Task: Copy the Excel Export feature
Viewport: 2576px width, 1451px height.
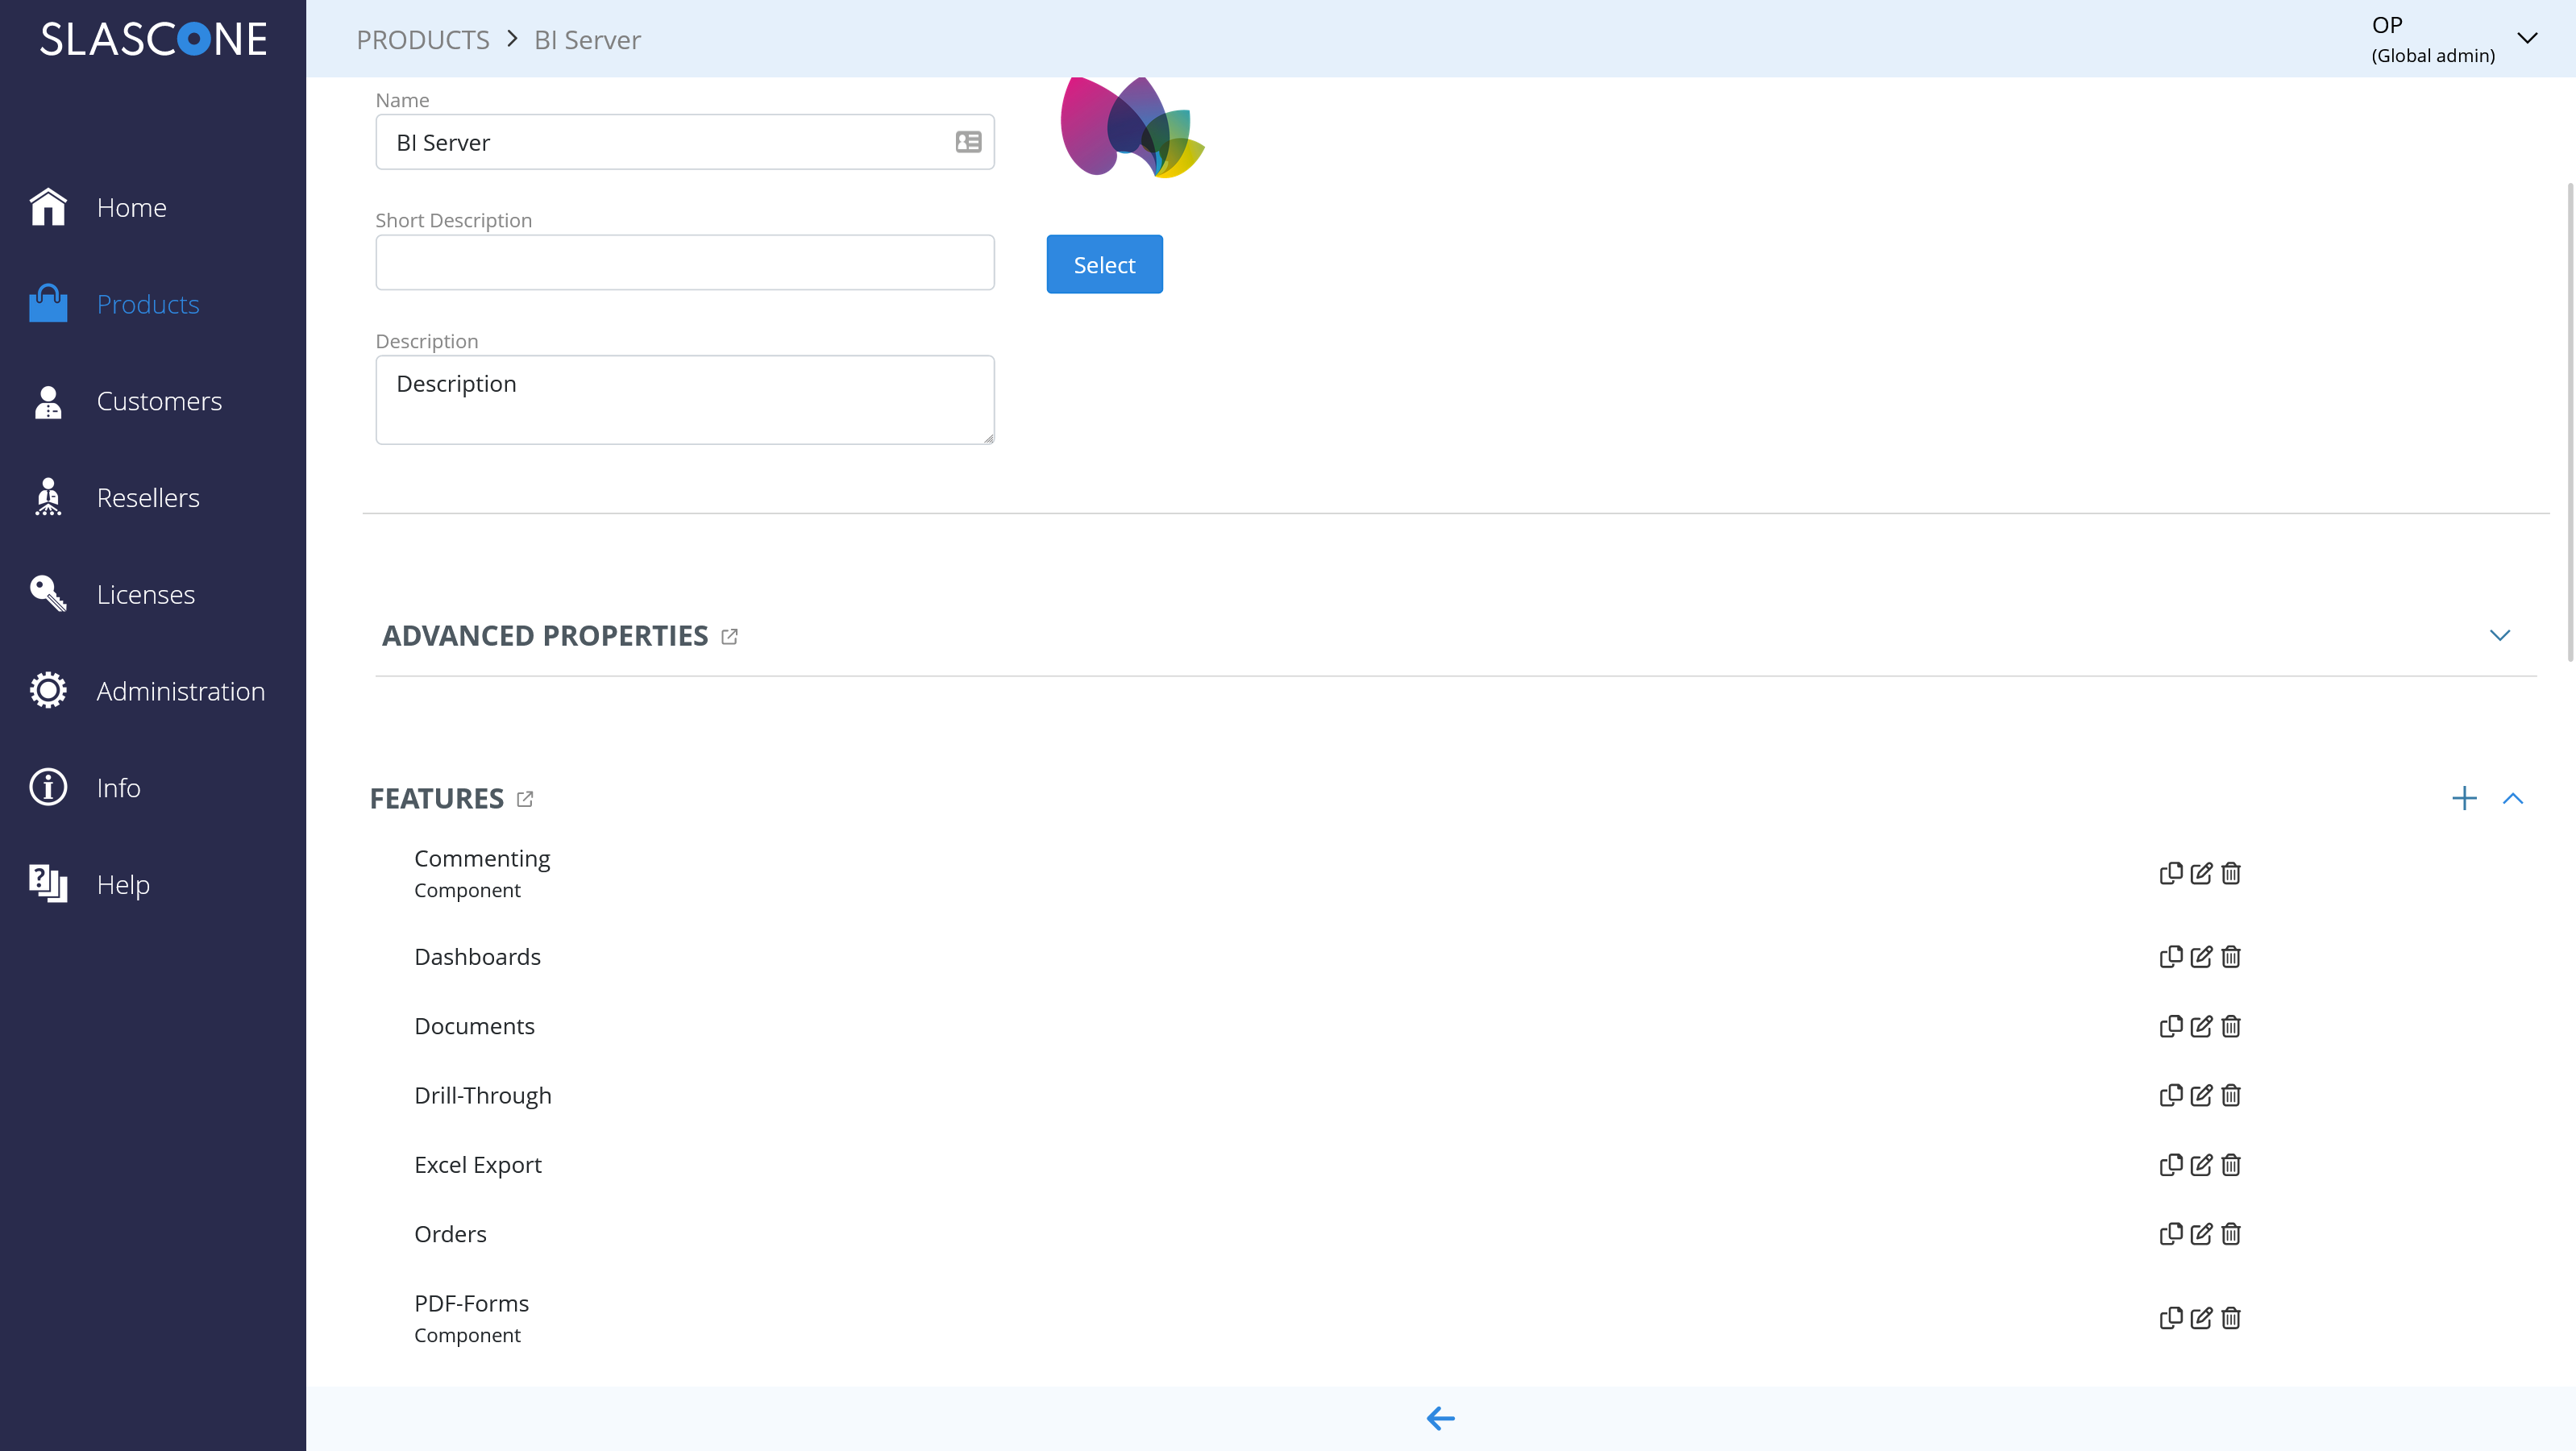Action: pyautogui.click(x=2170, y=1164)
